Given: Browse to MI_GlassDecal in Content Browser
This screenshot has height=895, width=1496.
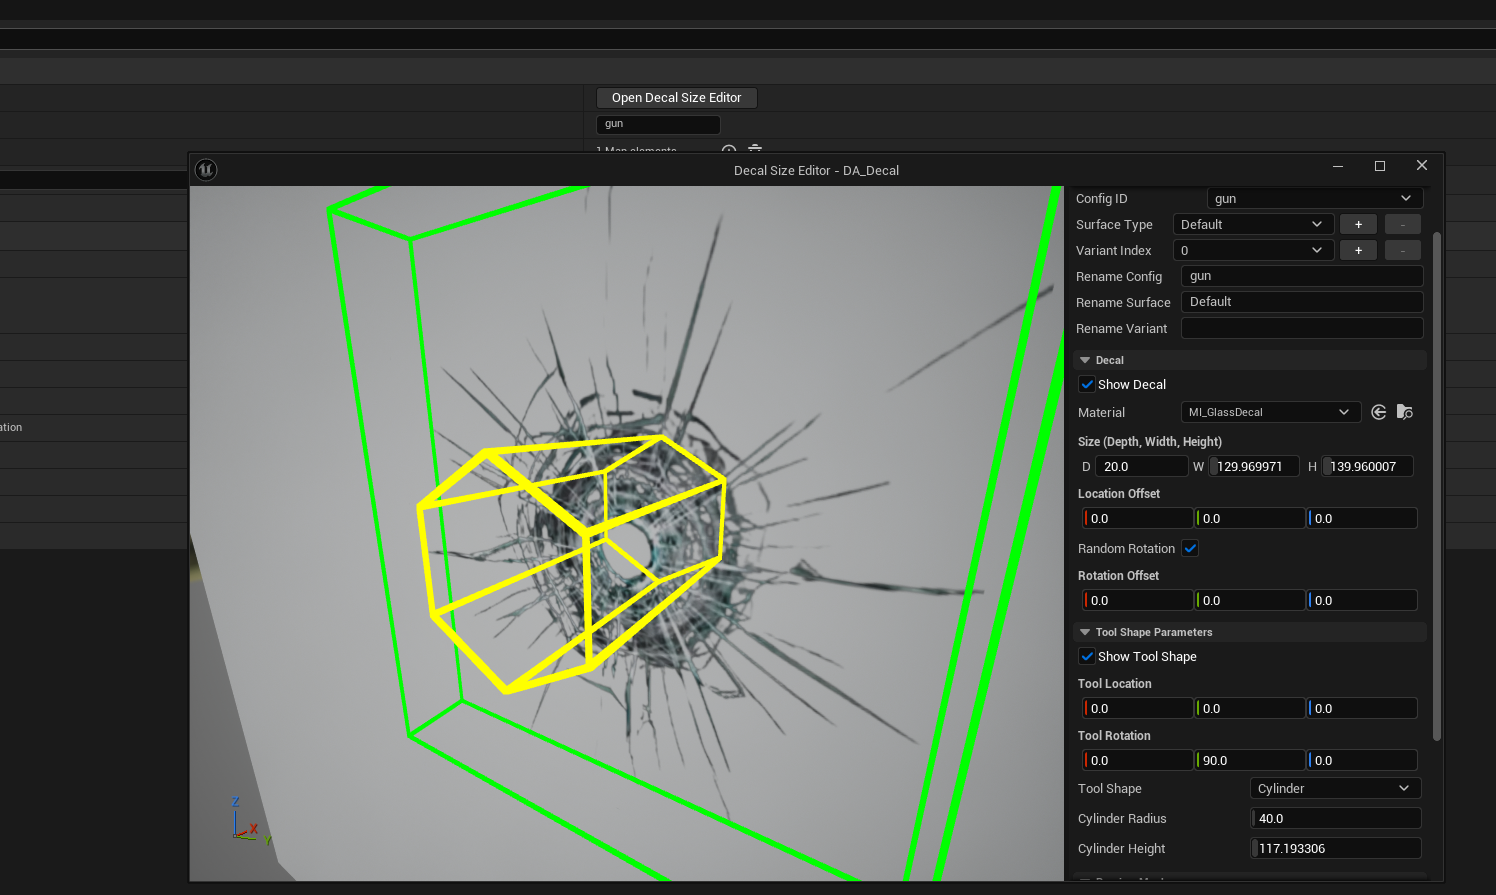Looking at the screenshot, I should [1405, 412].
